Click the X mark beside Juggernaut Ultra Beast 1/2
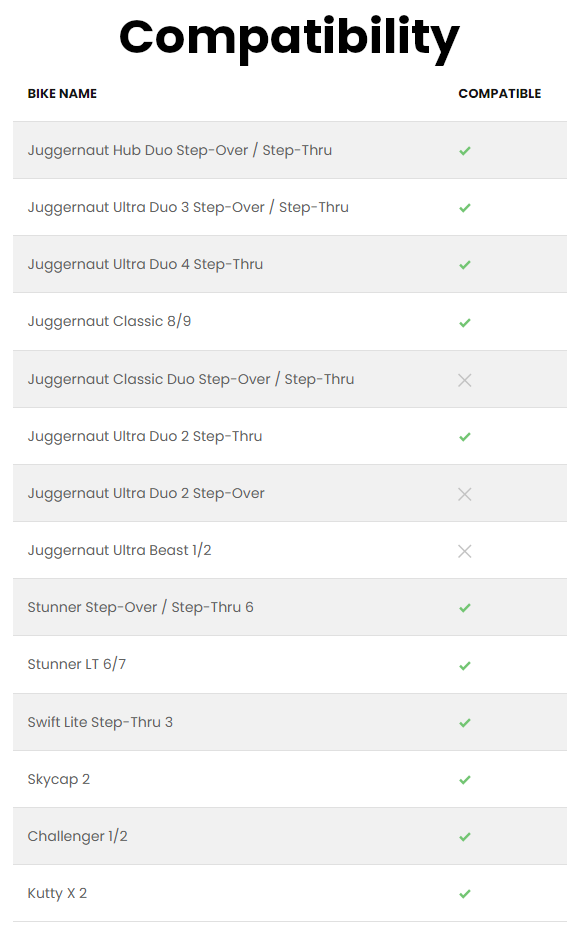567x926 pixels. pyautogui.click(x=465, y=551)
